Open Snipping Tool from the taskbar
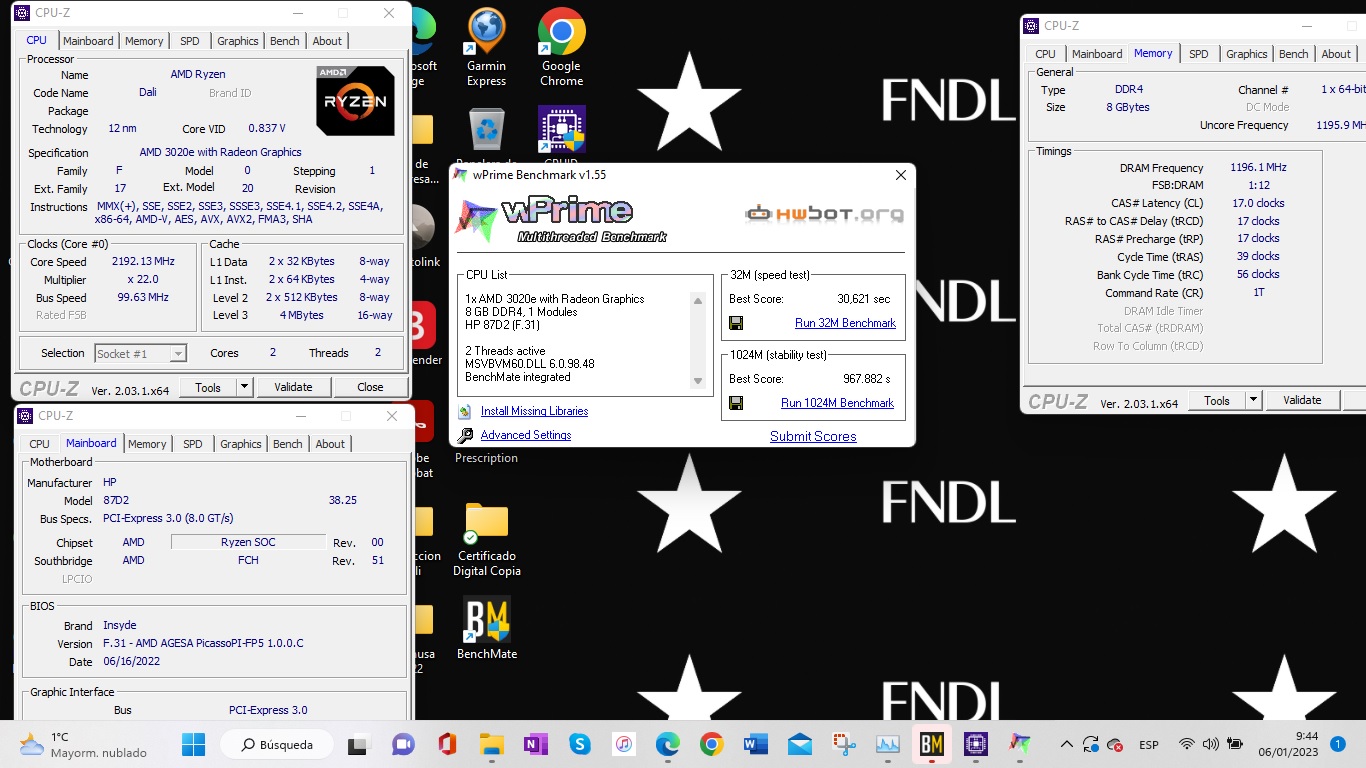The image size is (1366, 768). [843, 744]
